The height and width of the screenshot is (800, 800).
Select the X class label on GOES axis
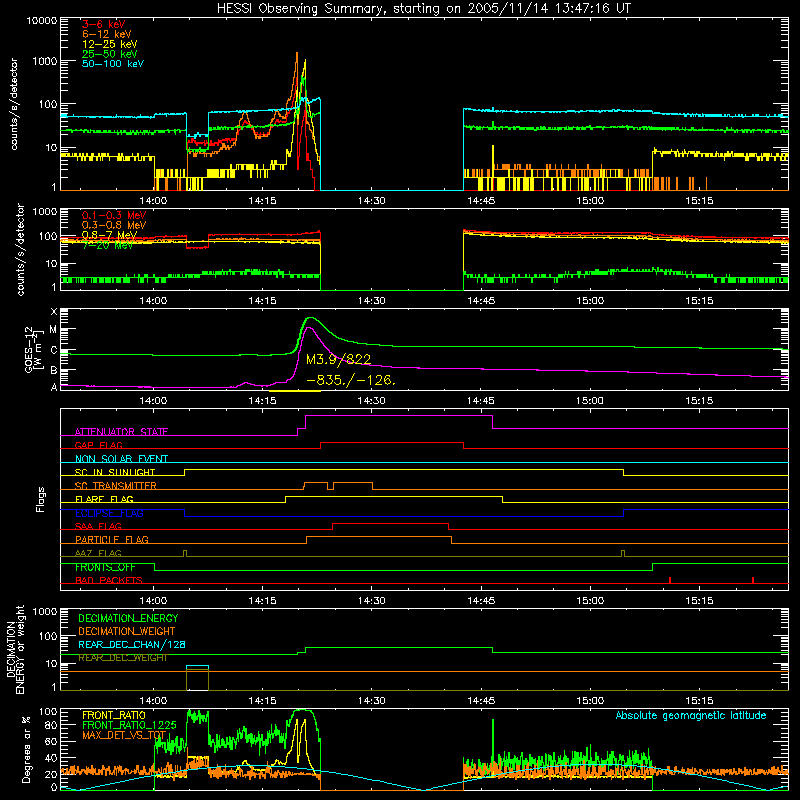pyautogui.click(x=54, y=312)
